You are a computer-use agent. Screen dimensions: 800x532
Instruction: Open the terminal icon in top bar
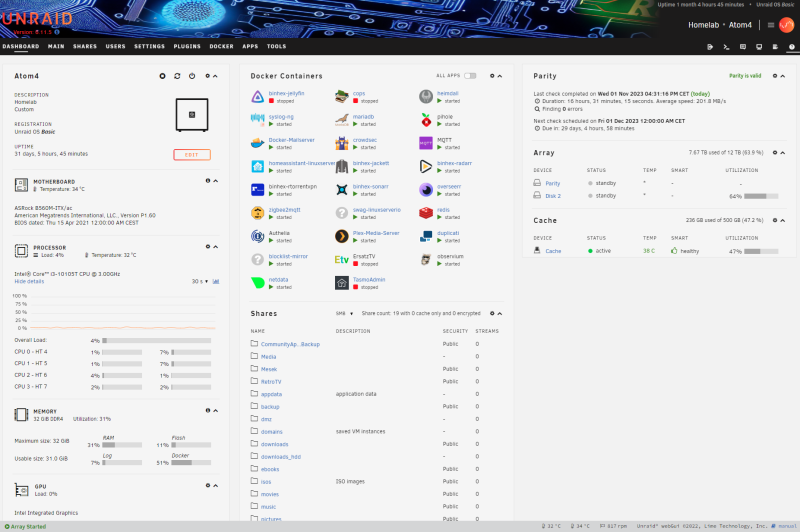pyautogui.click(x=727, y=46)
